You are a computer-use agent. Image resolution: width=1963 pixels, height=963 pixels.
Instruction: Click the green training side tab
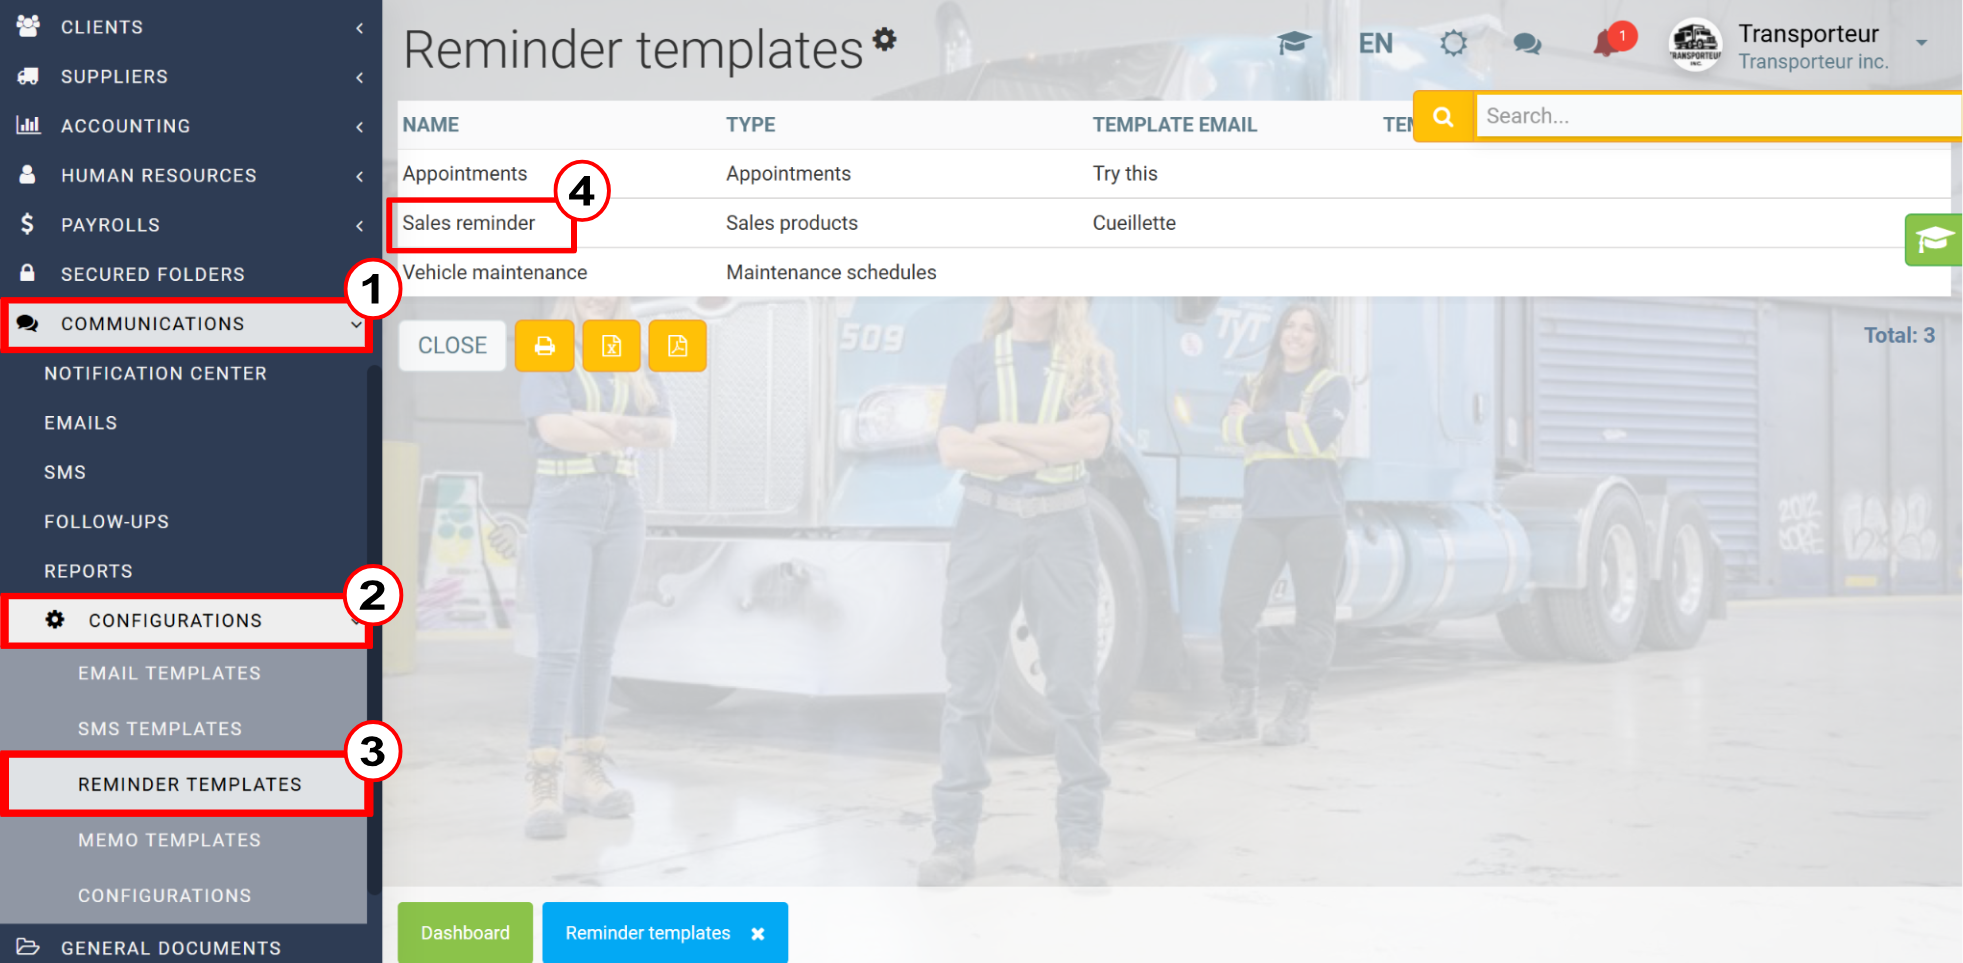(1933, 240)
